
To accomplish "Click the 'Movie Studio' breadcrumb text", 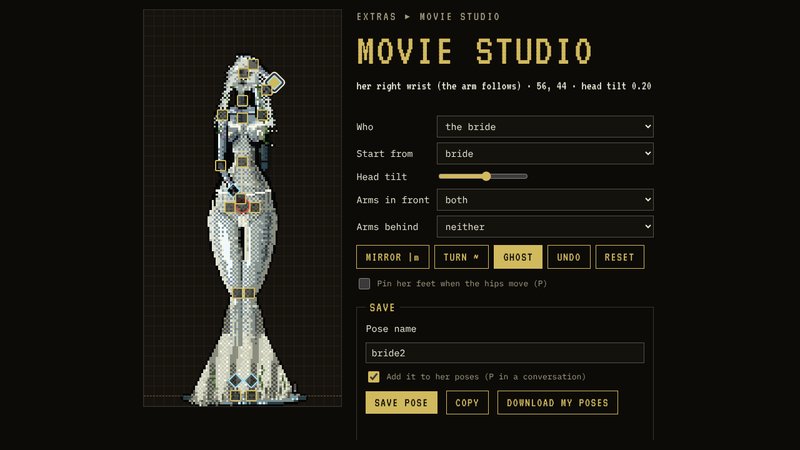I will pyautogui.click(x=459, y=16).
